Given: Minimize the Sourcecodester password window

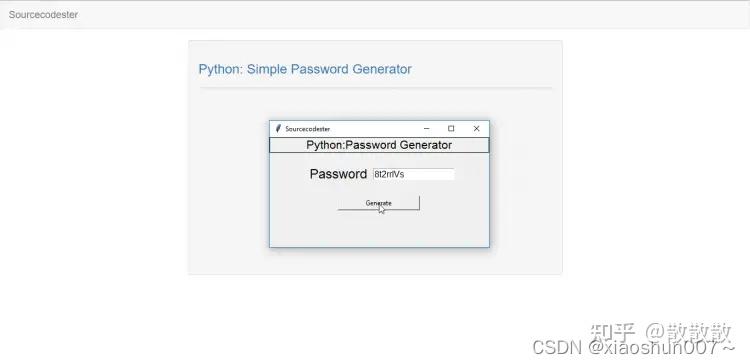Looking at the screenshot, I should click(427, 129).
